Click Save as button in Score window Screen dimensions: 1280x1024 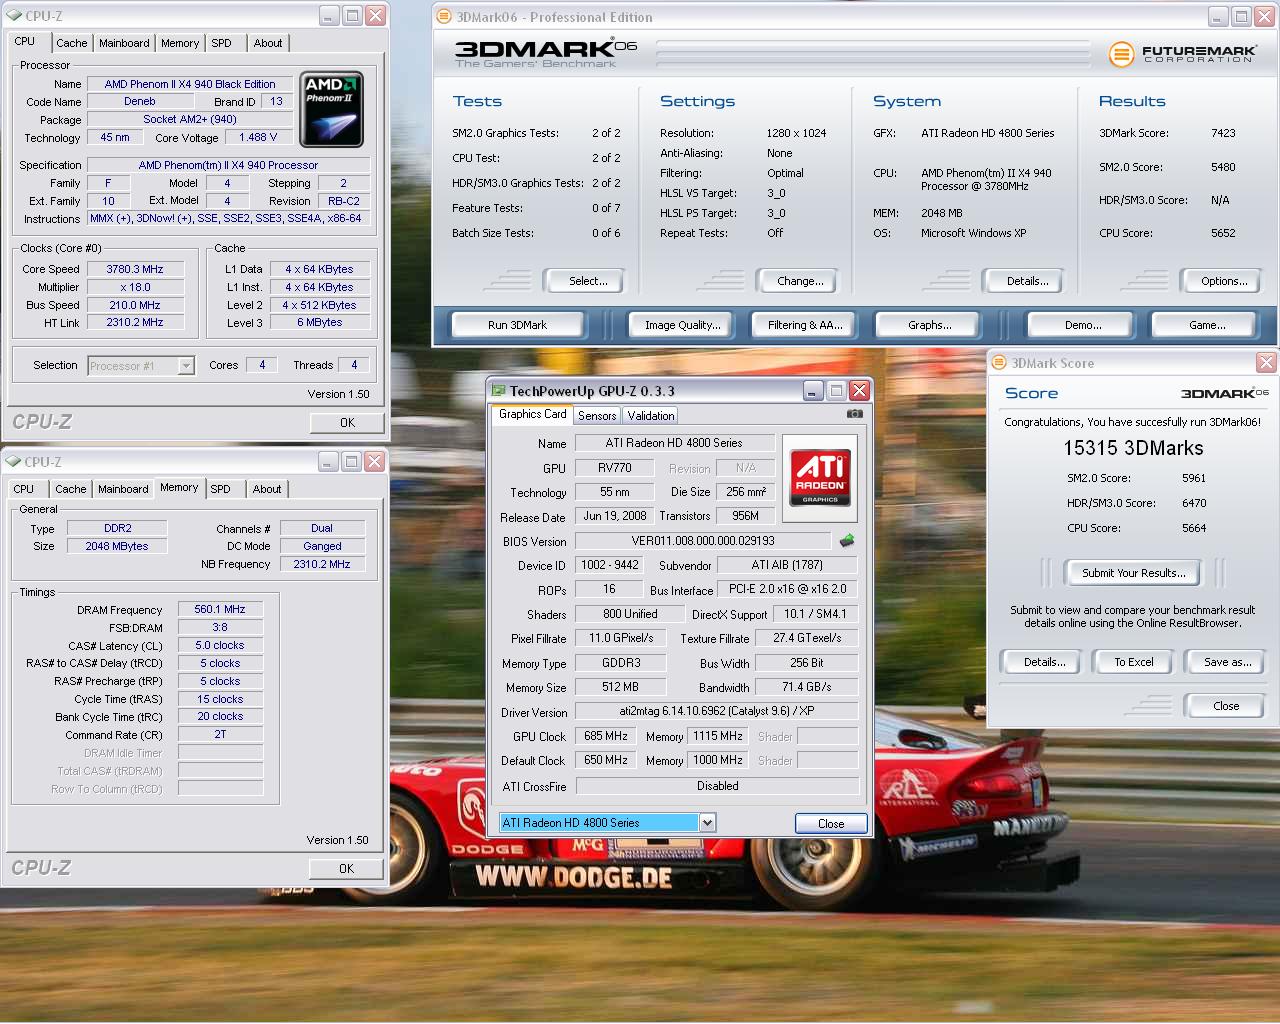(x=1227, y=662)
